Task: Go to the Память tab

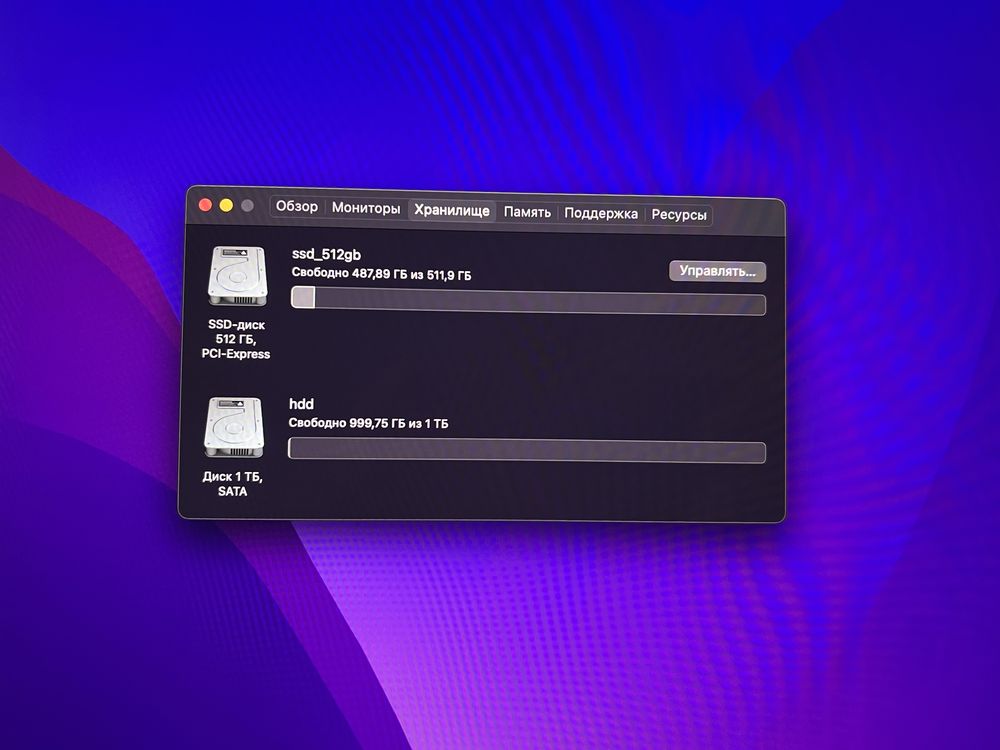Action: click(x=527, y=212)
